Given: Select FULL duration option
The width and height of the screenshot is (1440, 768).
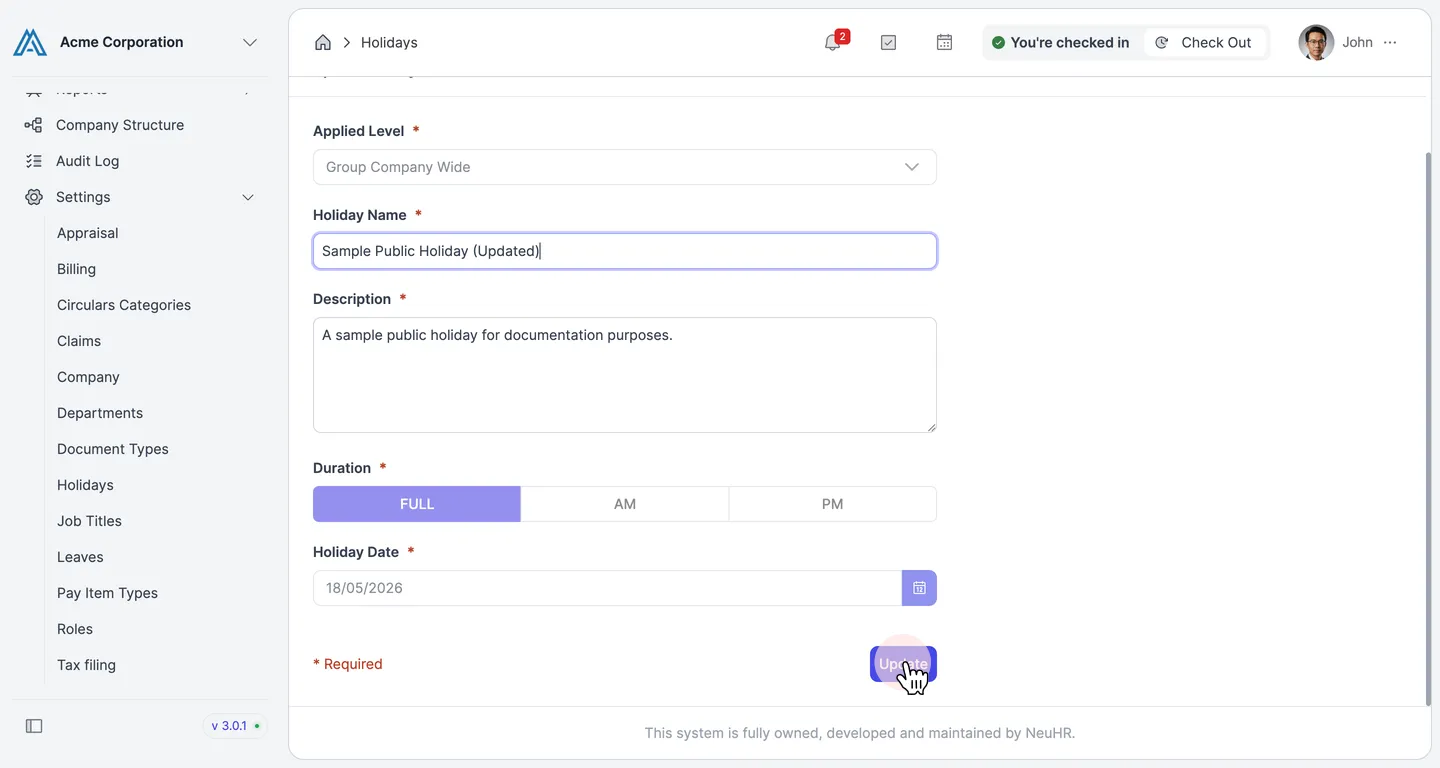Looking at the screenshot, I should coord(417,504).
